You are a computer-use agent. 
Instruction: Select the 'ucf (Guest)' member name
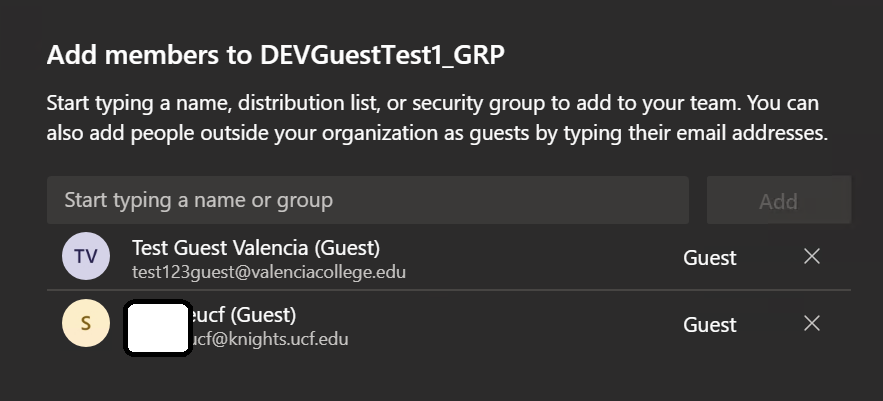243,315
